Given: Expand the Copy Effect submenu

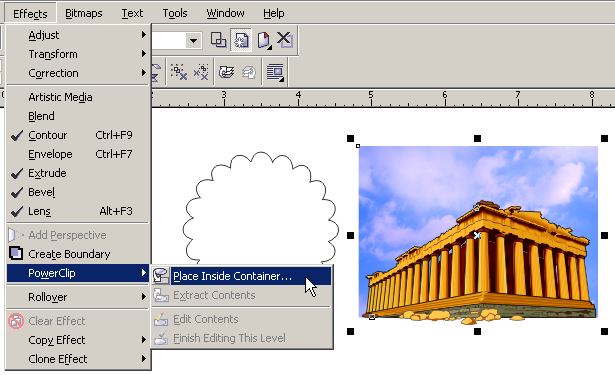Looking at the screenshot, I should click(x=78, y=340).
